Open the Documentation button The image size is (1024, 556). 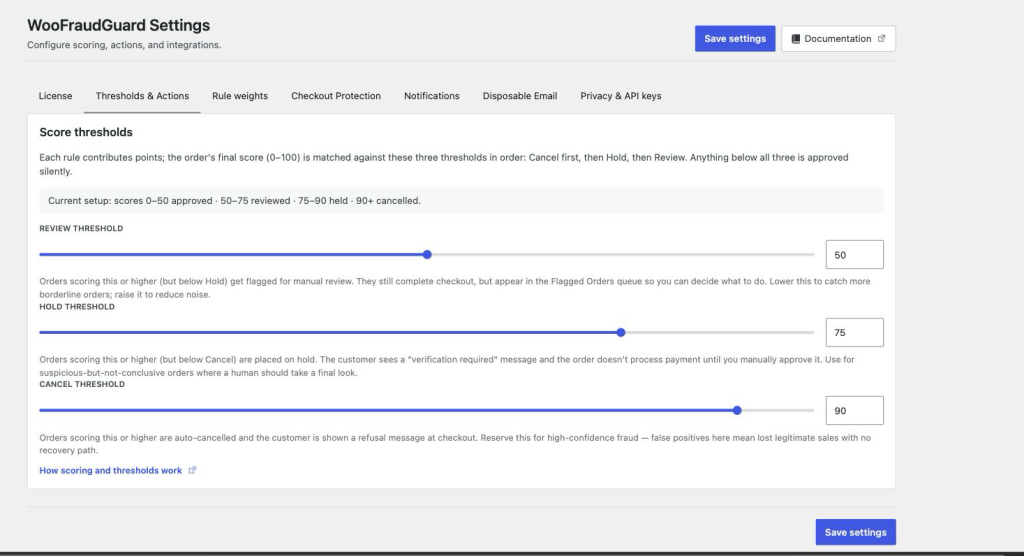coord(838,39)
